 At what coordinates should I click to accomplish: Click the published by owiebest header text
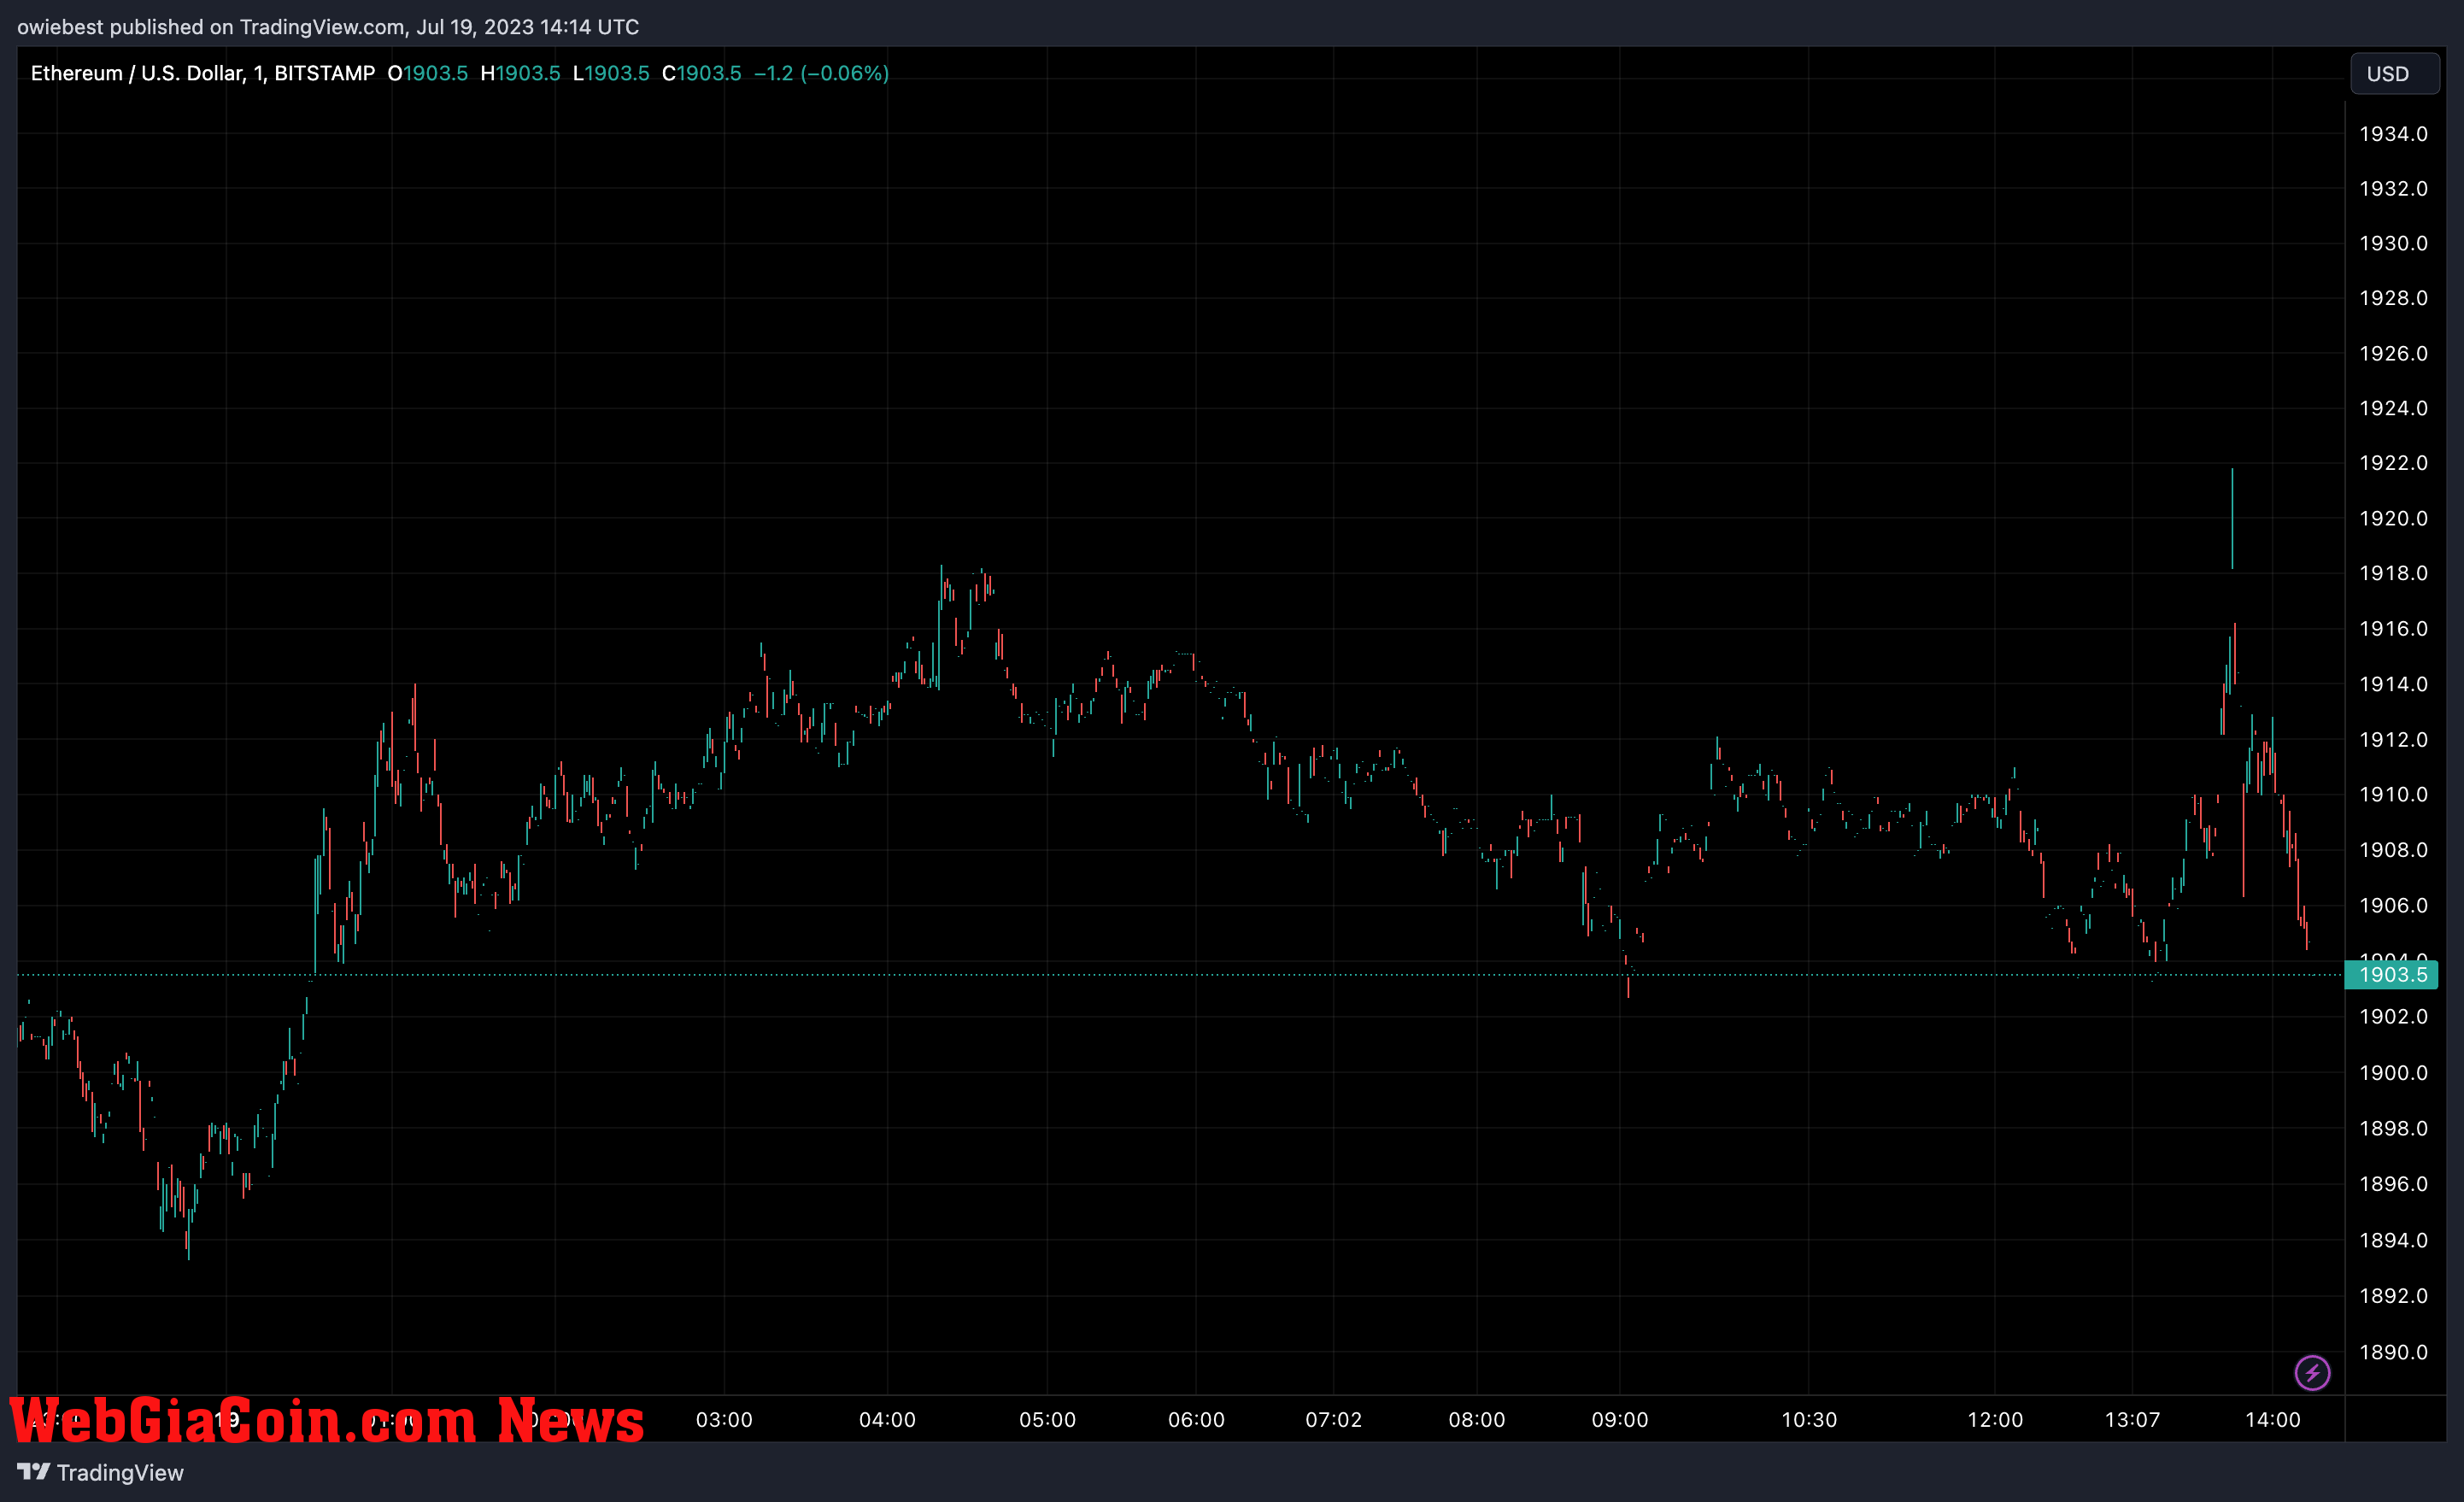[x=328, y=27]
